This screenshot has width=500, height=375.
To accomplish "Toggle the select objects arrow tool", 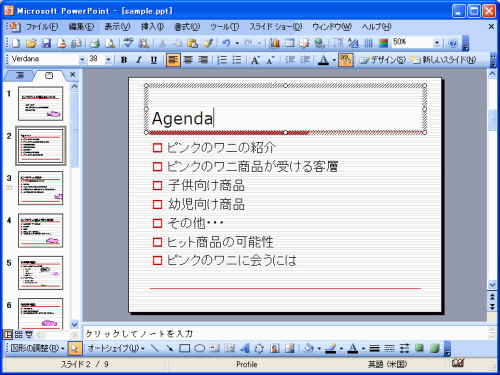I will 74,348.
